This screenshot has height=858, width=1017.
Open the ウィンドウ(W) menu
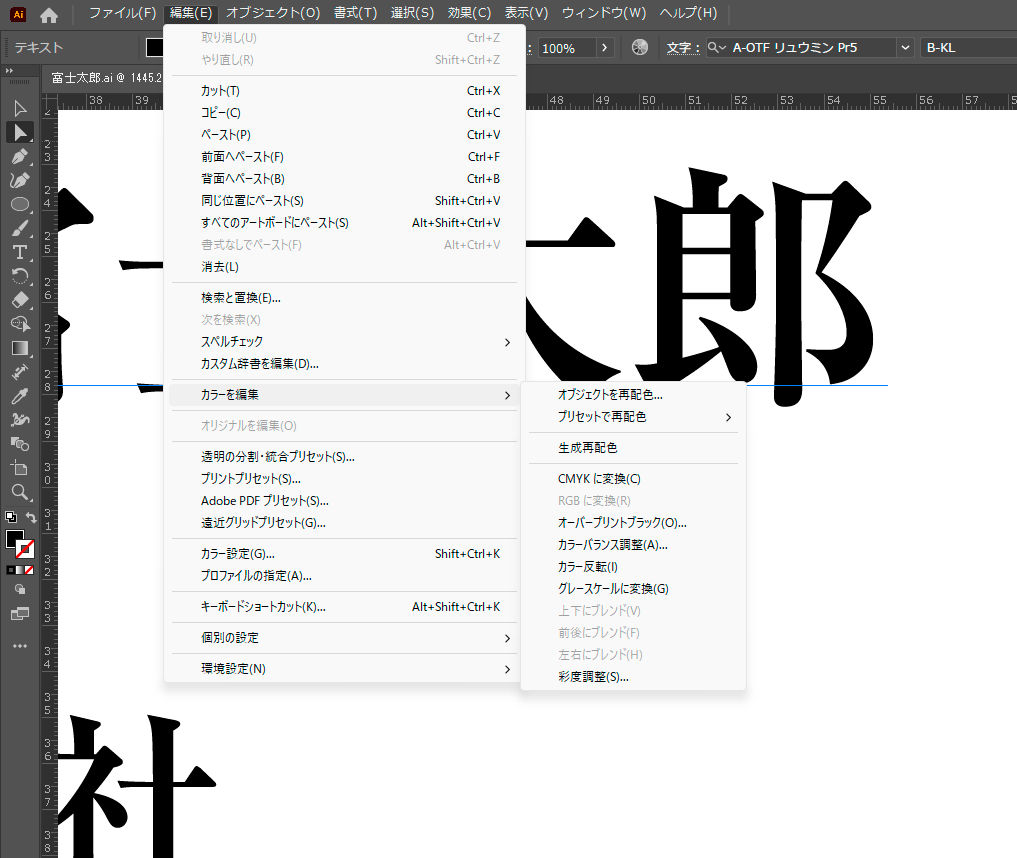point(604,13)
